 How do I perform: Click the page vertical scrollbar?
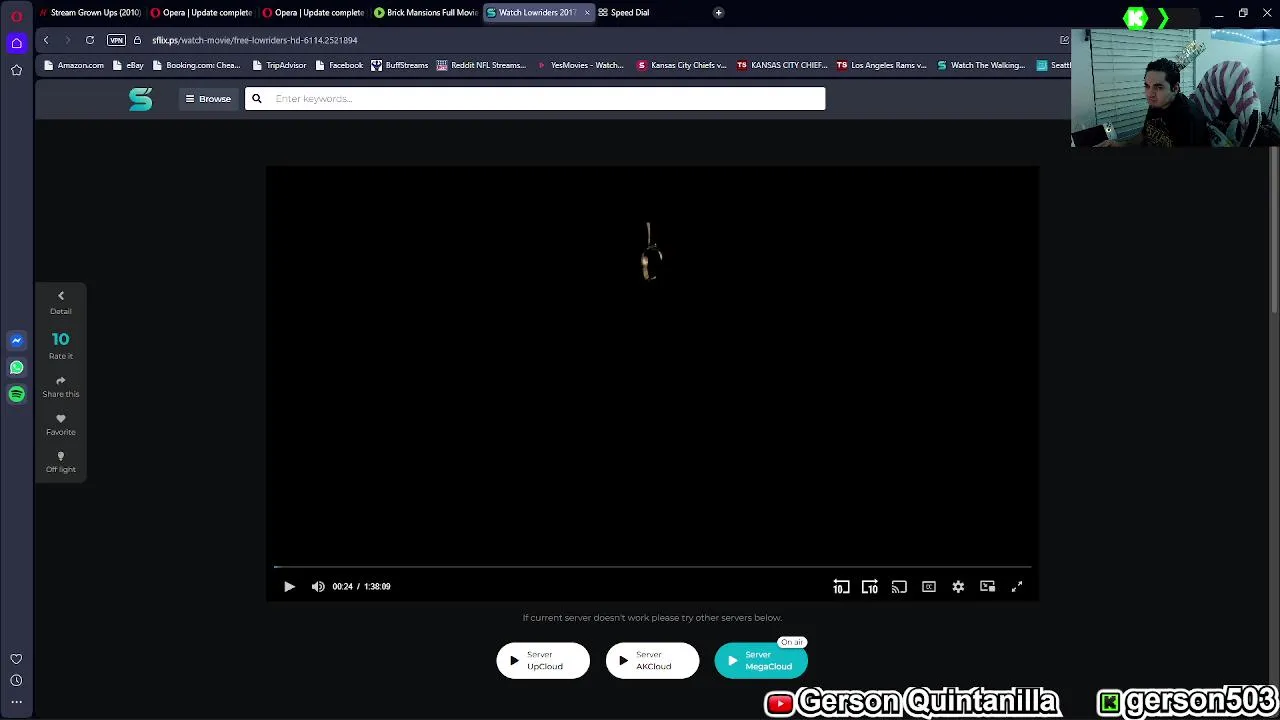pos(1275,230)
